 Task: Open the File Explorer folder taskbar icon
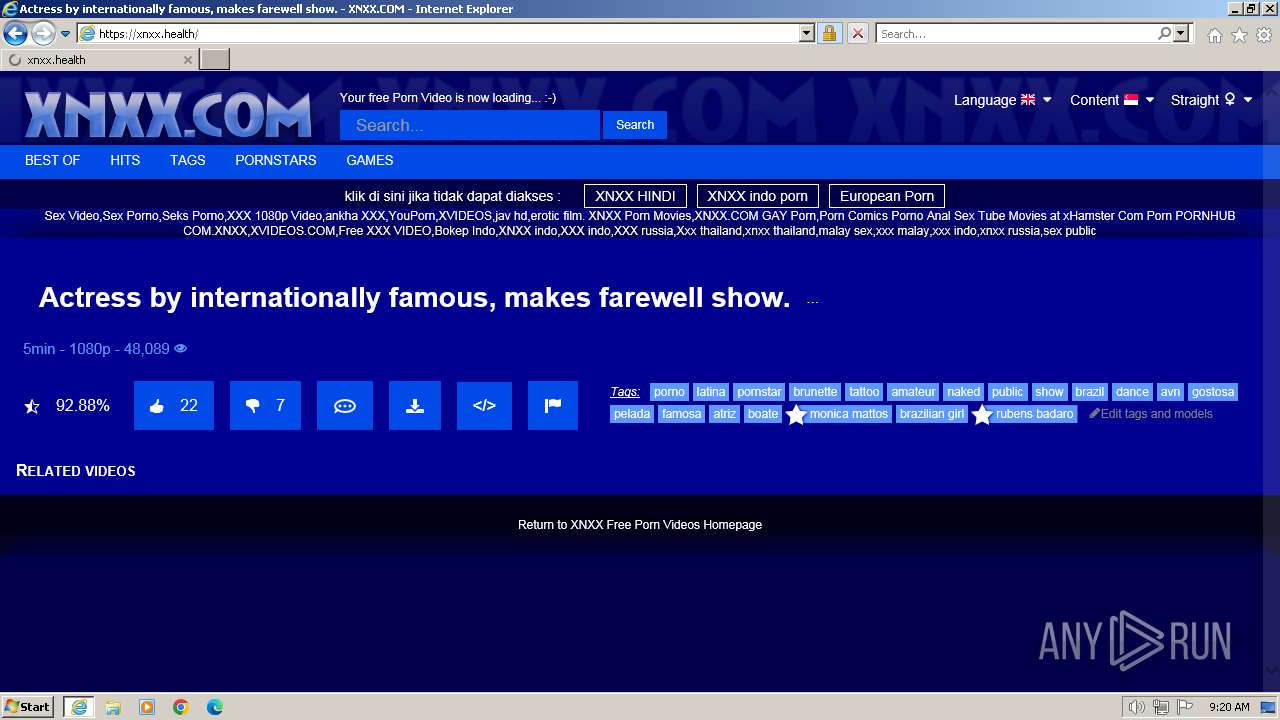pyautogui.click(x=113, y=707)
